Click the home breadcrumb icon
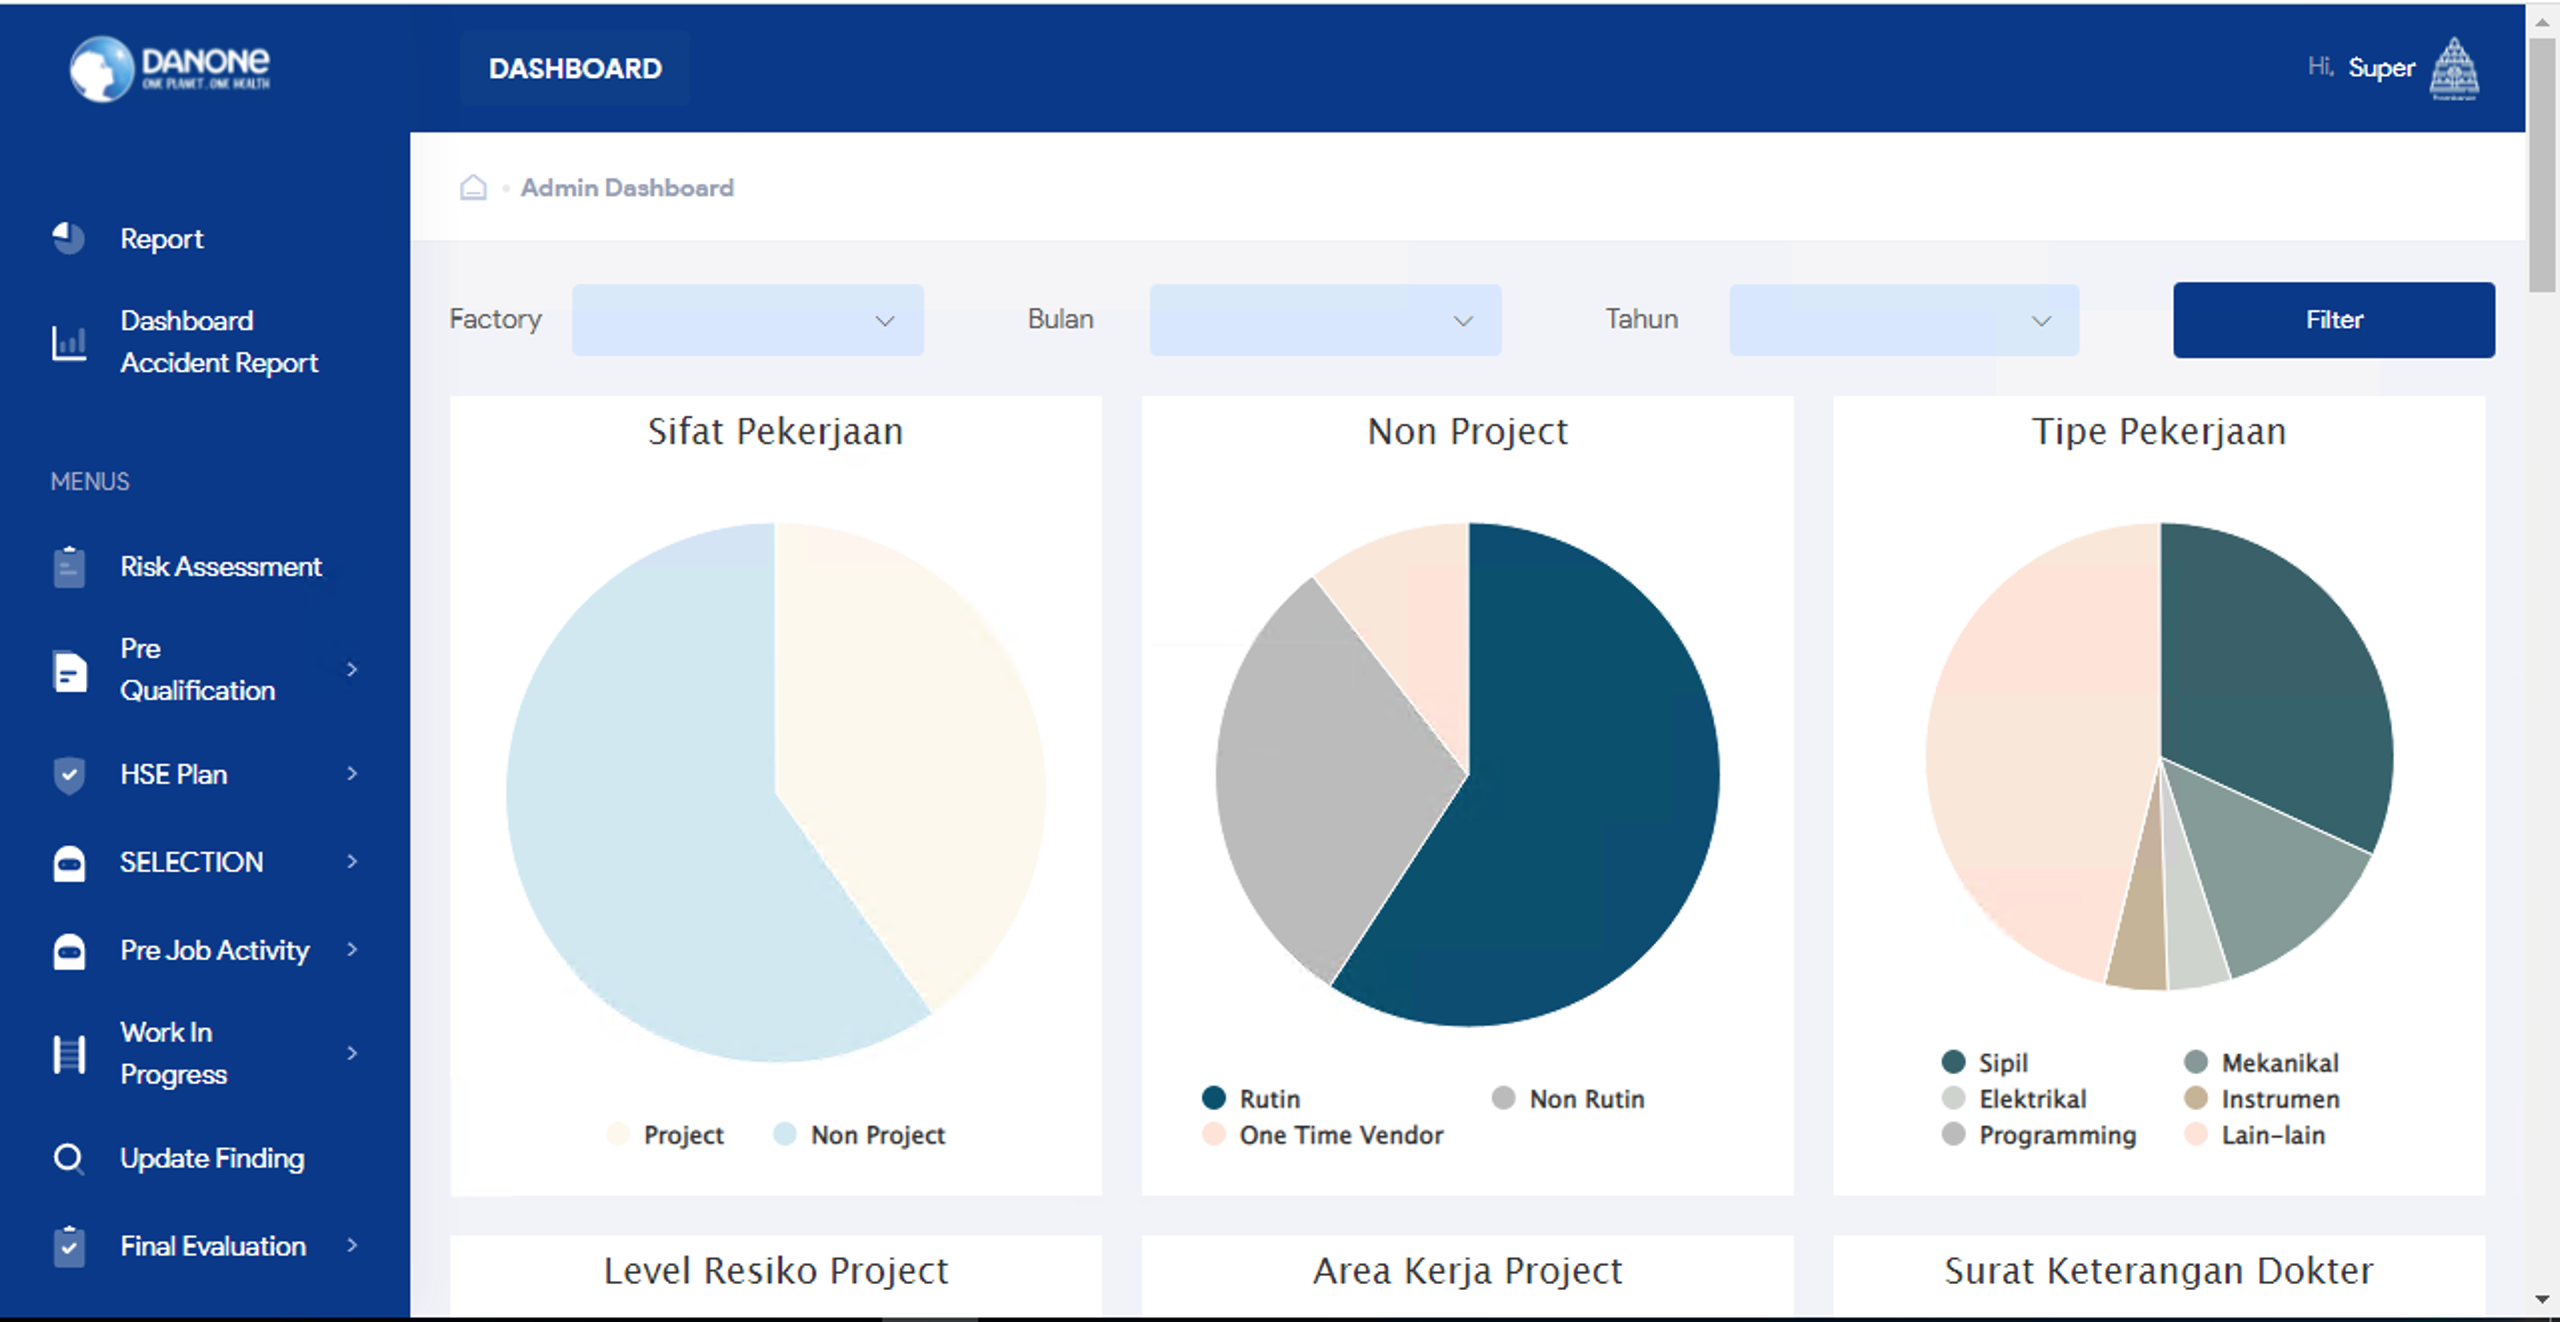 (x=473, y=187)
